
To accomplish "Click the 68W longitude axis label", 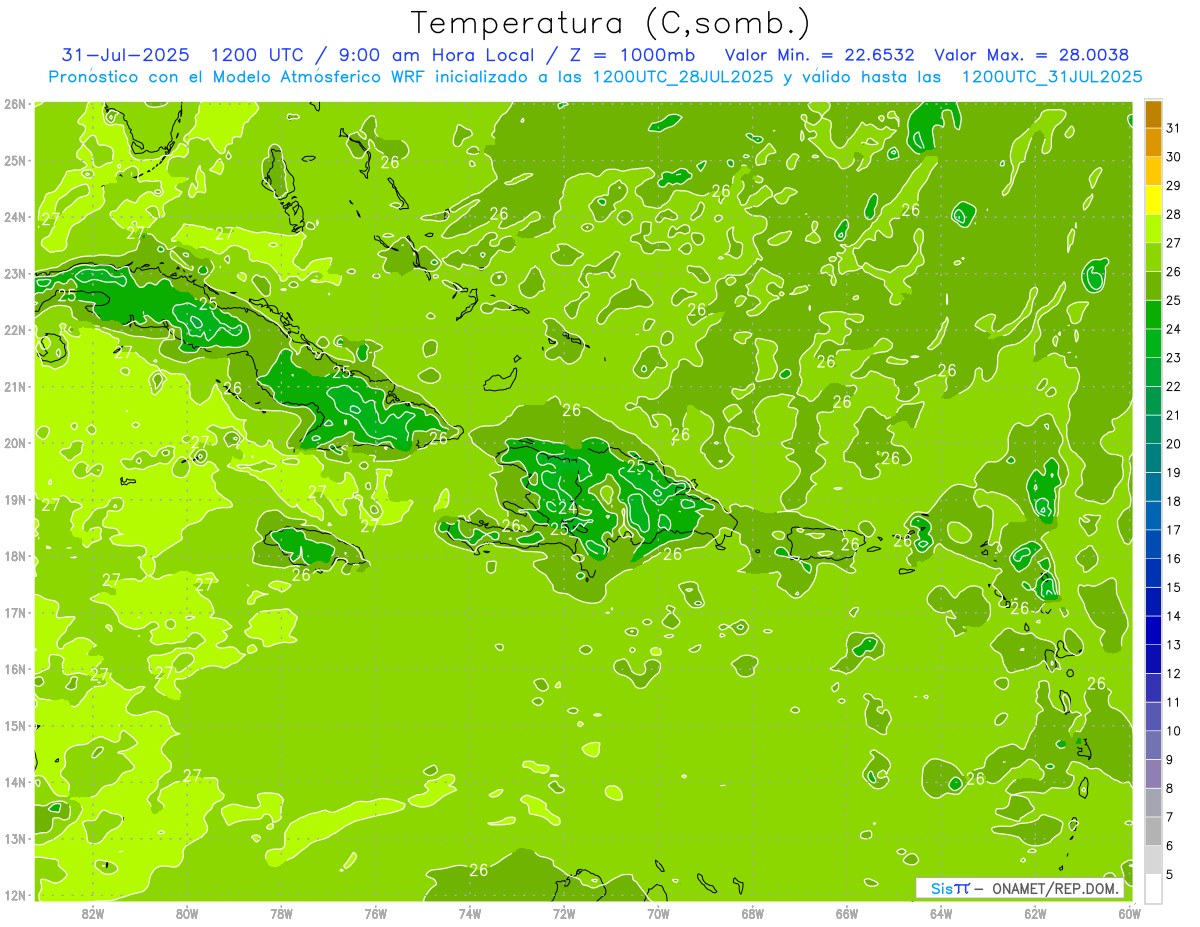I will coord(752,913).
